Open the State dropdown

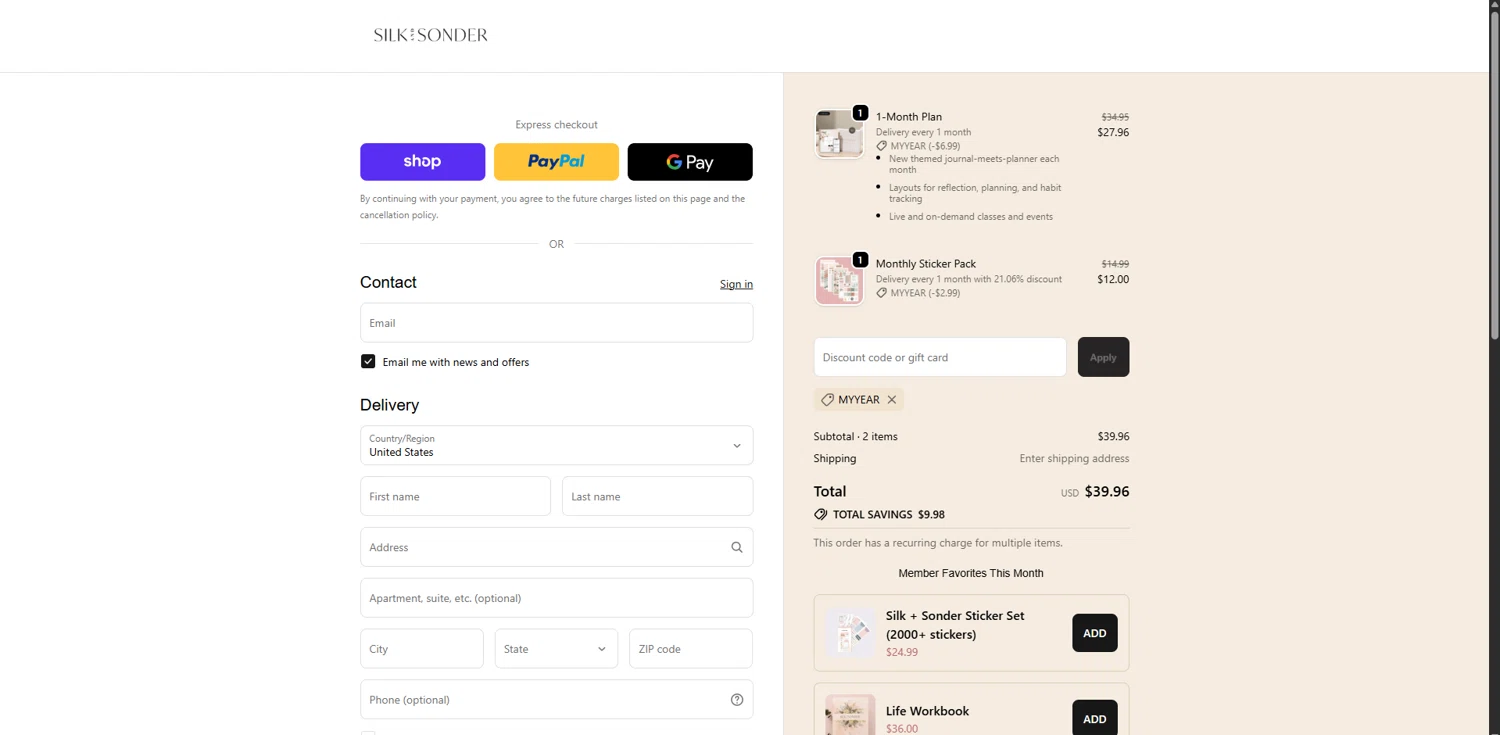[x=556, y=649]
